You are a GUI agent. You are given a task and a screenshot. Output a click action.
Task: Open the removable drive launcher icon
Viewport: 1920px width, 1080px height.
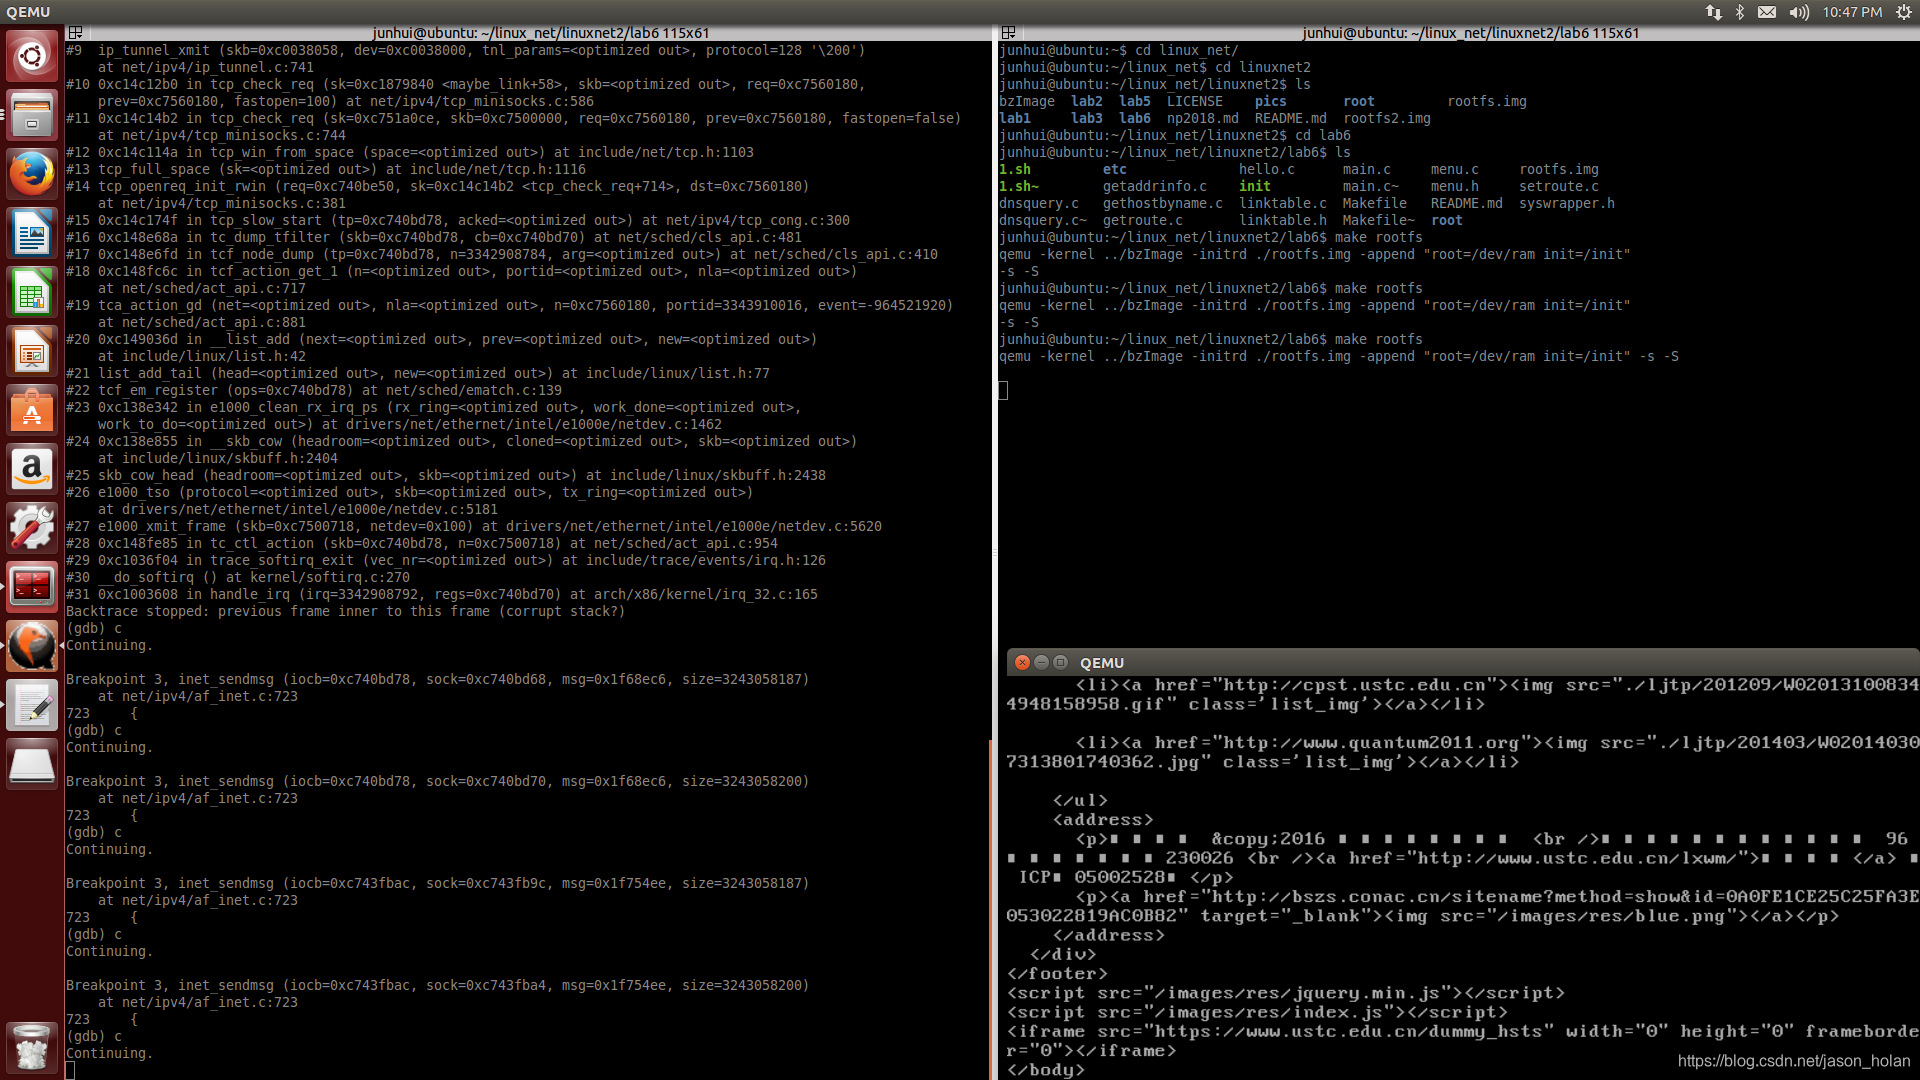click(32, 765)
